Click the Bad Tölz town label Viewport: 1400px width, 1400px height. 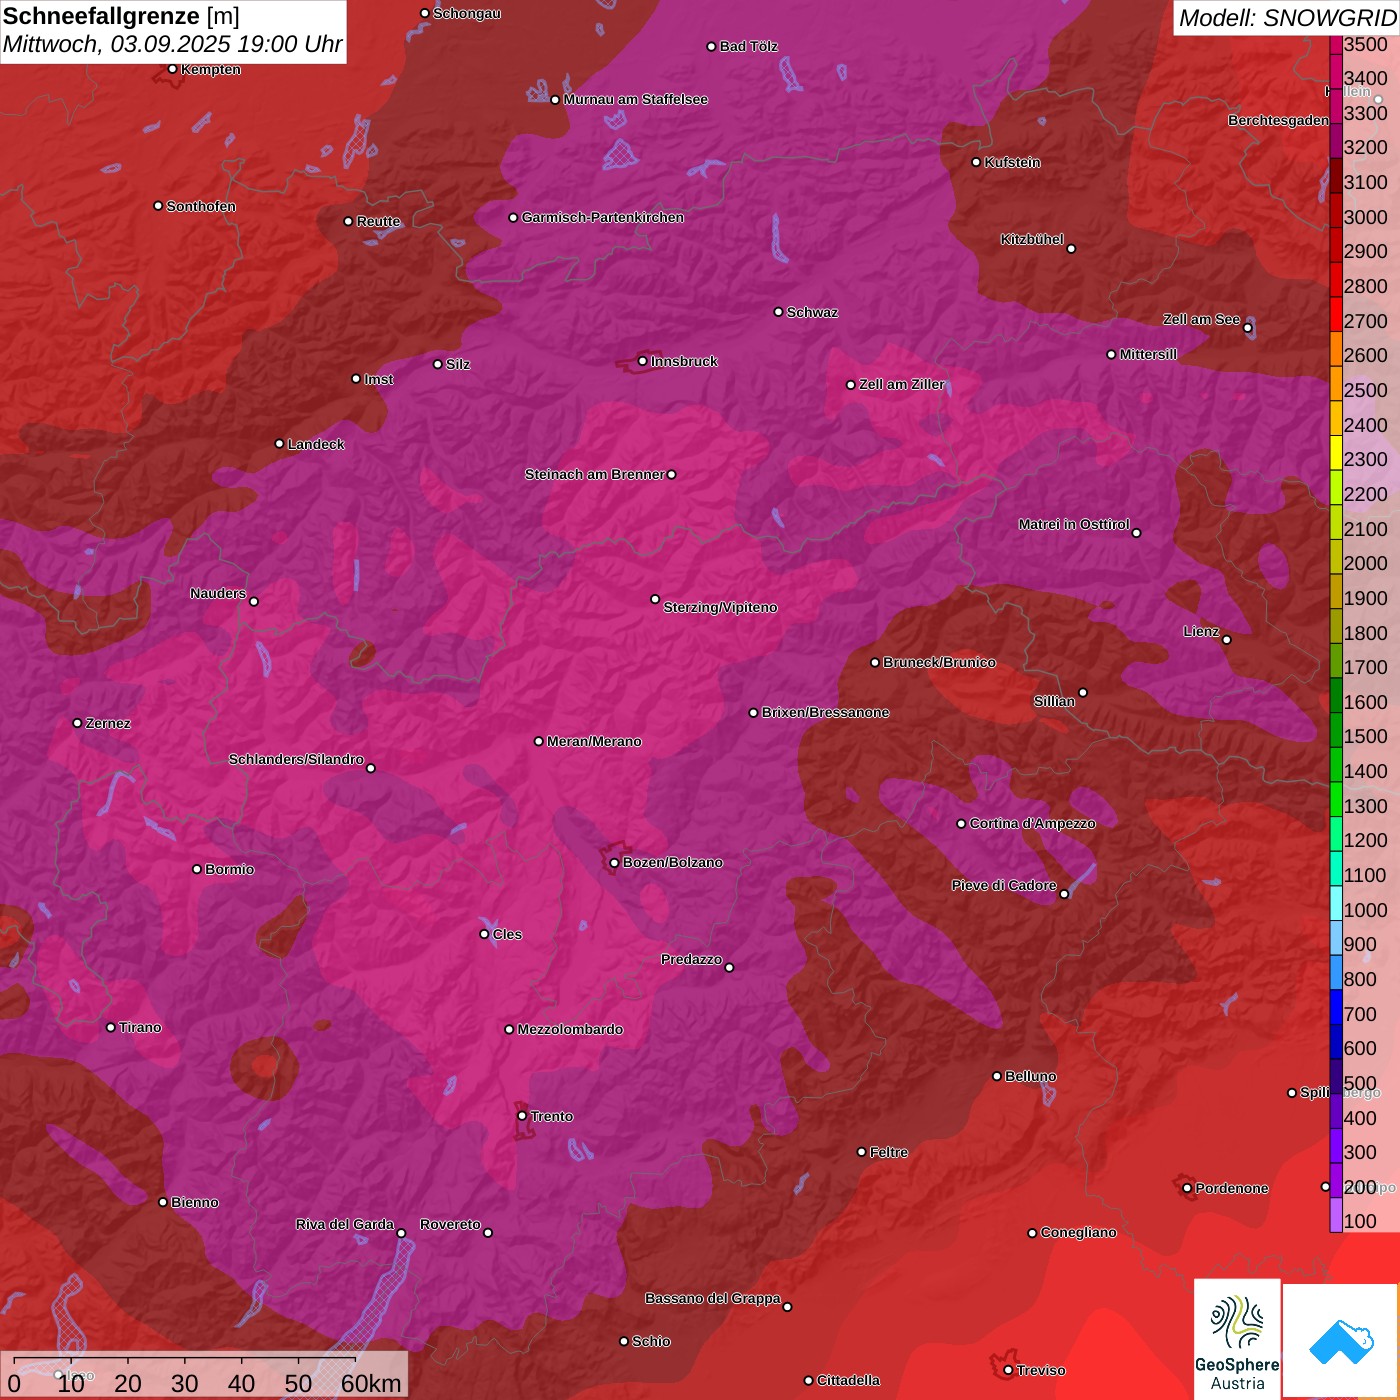(748, 46)
